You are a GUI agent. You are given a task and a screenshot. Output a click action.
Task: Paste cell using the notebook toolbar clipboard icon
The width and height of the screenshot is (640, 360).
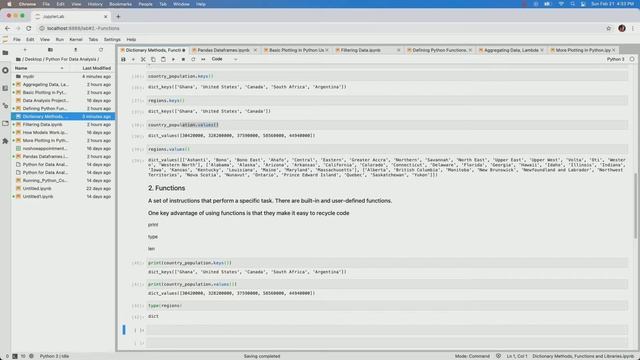point(163,59)
